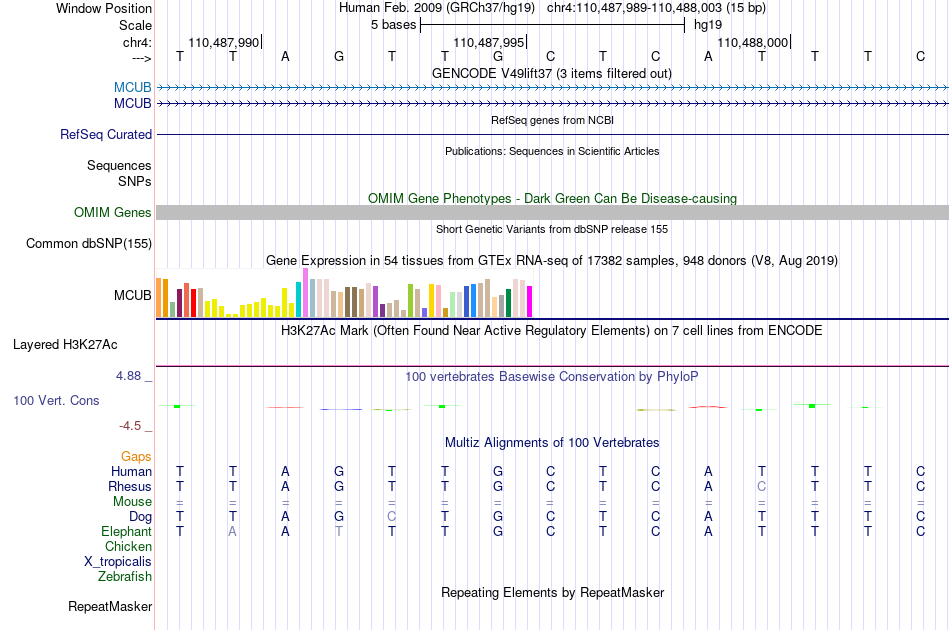
Task: Click the GENCODE V49lift37 track title
Action: pos(552,74)
